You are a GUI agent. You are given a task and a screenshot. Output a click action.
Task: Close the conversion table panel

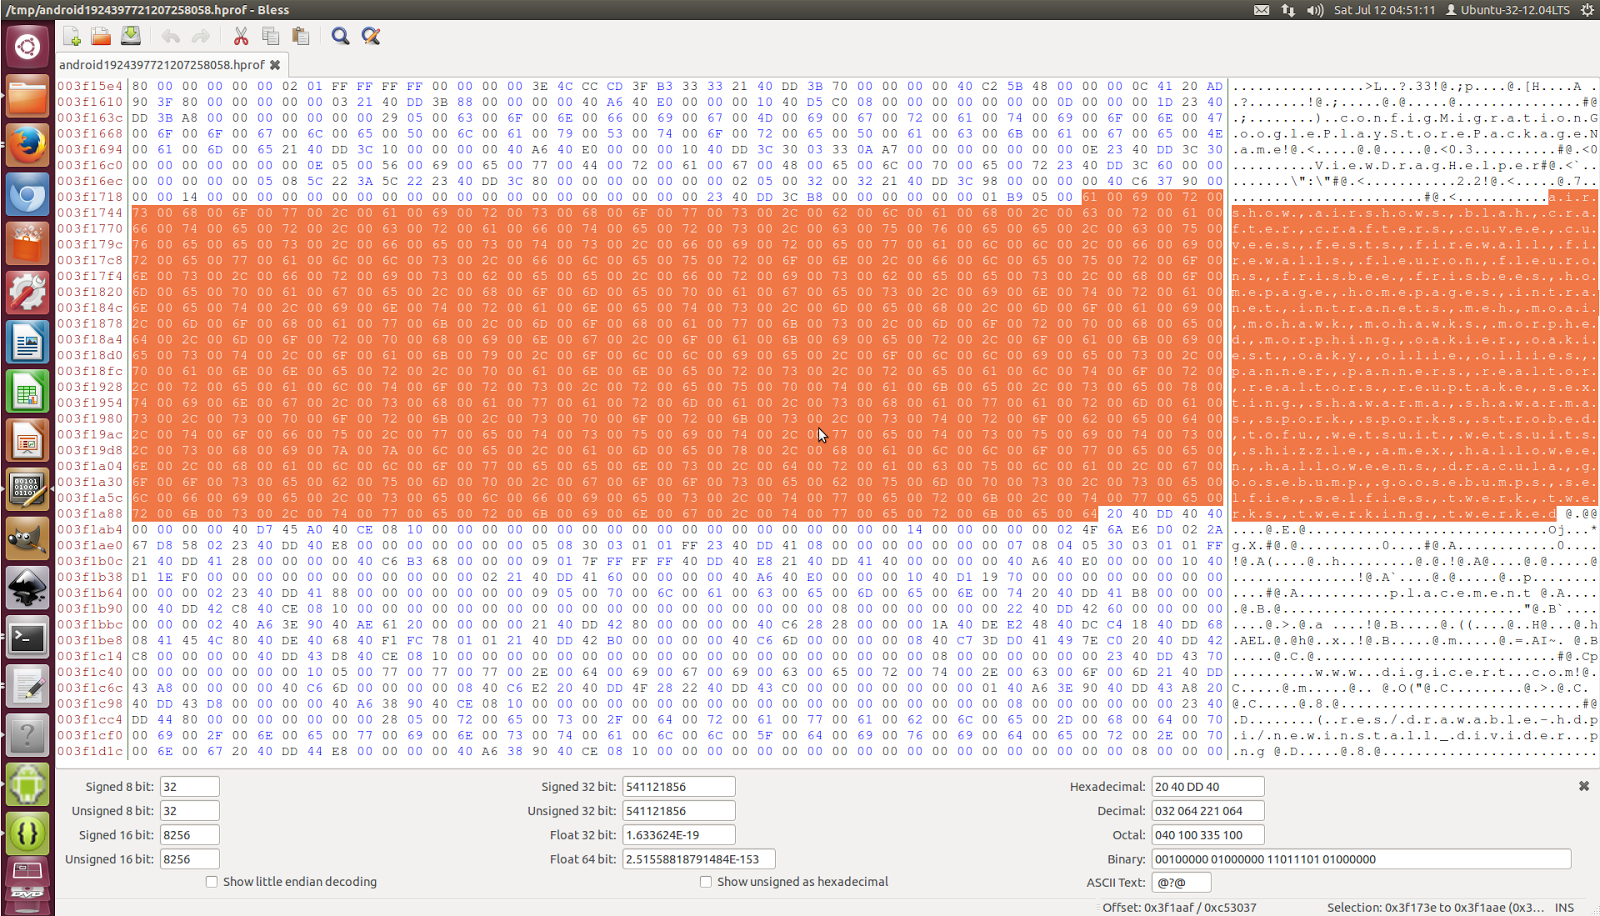click(1584, 787)
